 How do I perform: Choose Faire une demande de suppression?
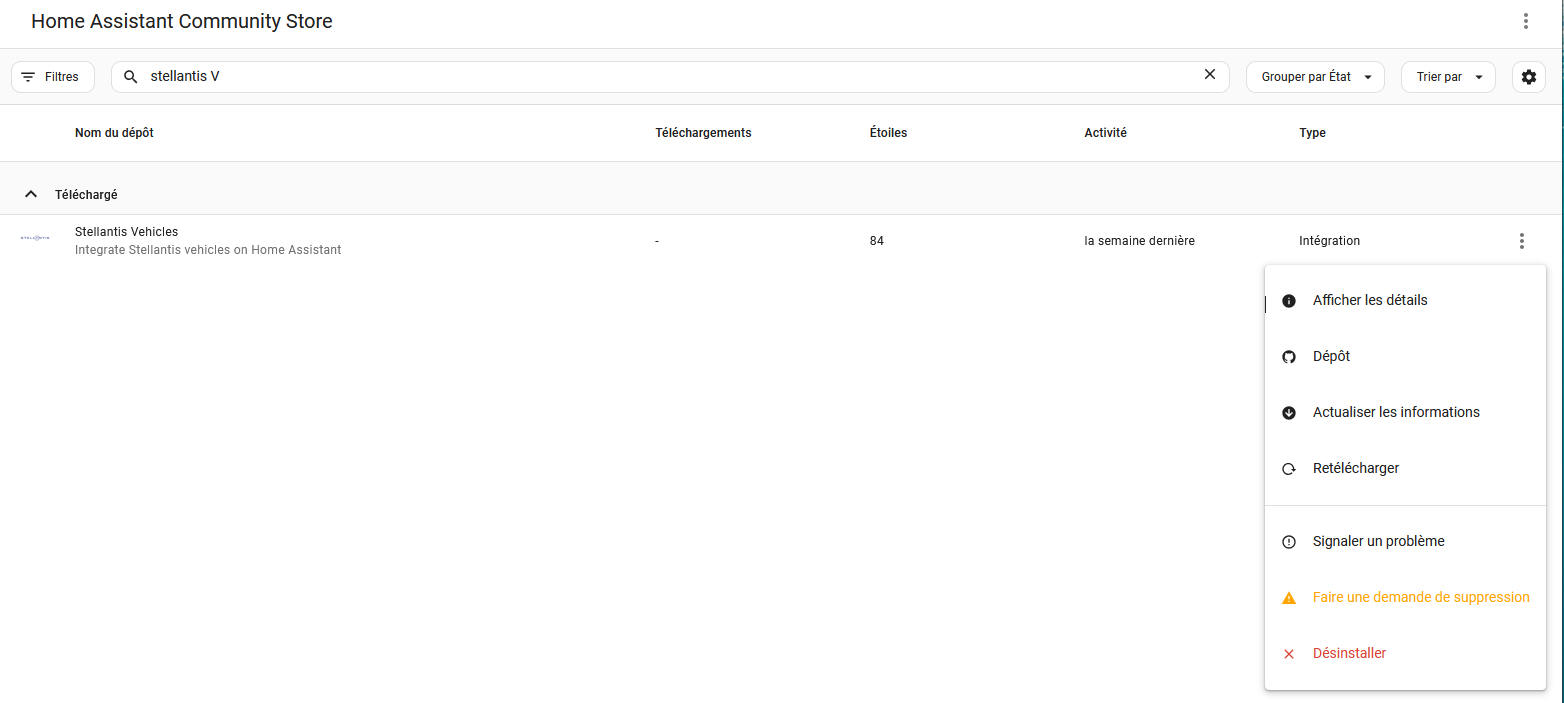pyautogui.click(x=1405, y=597)
